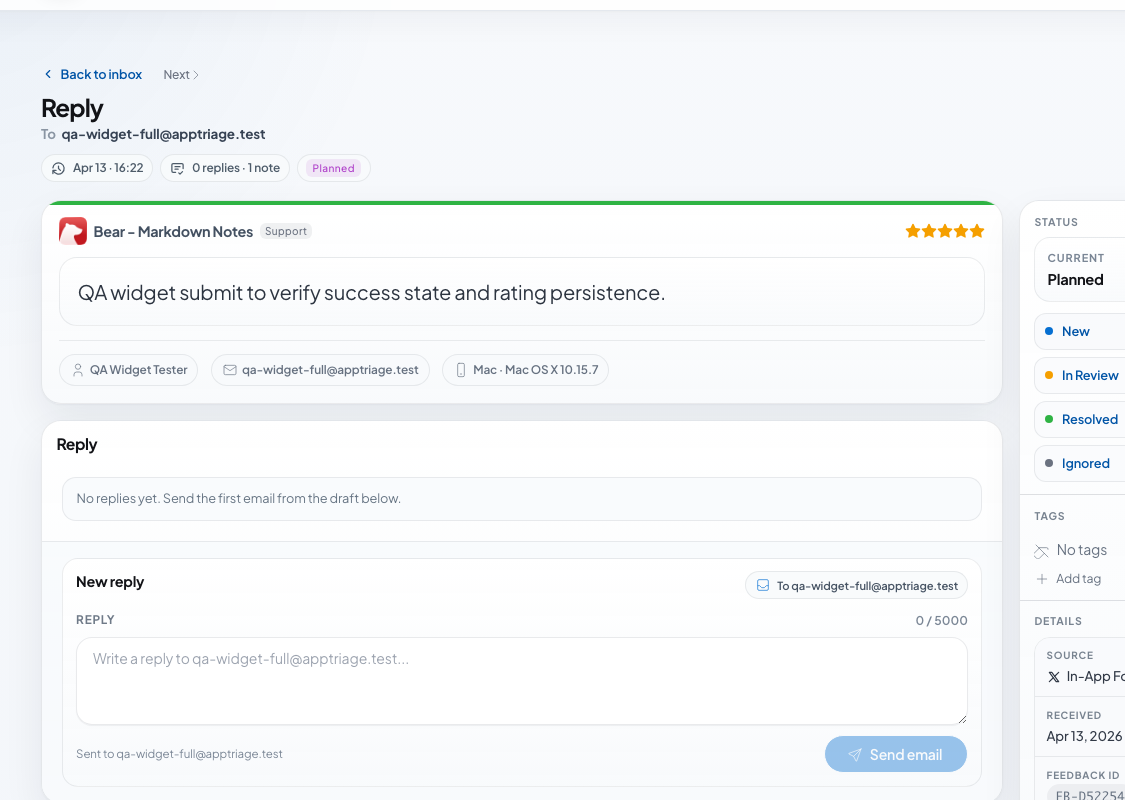Screen dimensions: 1125x800
Task: Click the Feedback ID value
Action: [x=1086, y=794]
